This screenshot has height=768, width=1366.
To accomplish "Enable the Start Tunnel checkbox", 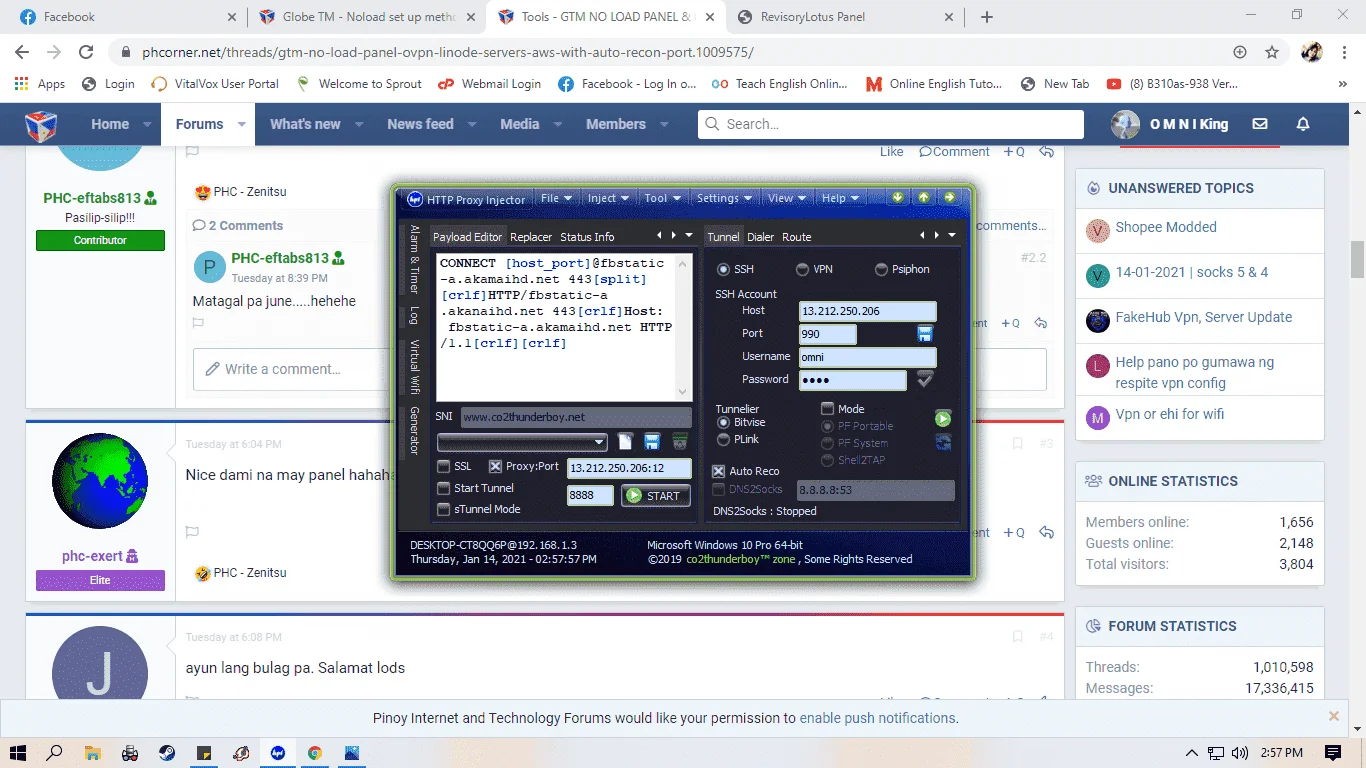I will click(x=444, y=488).
